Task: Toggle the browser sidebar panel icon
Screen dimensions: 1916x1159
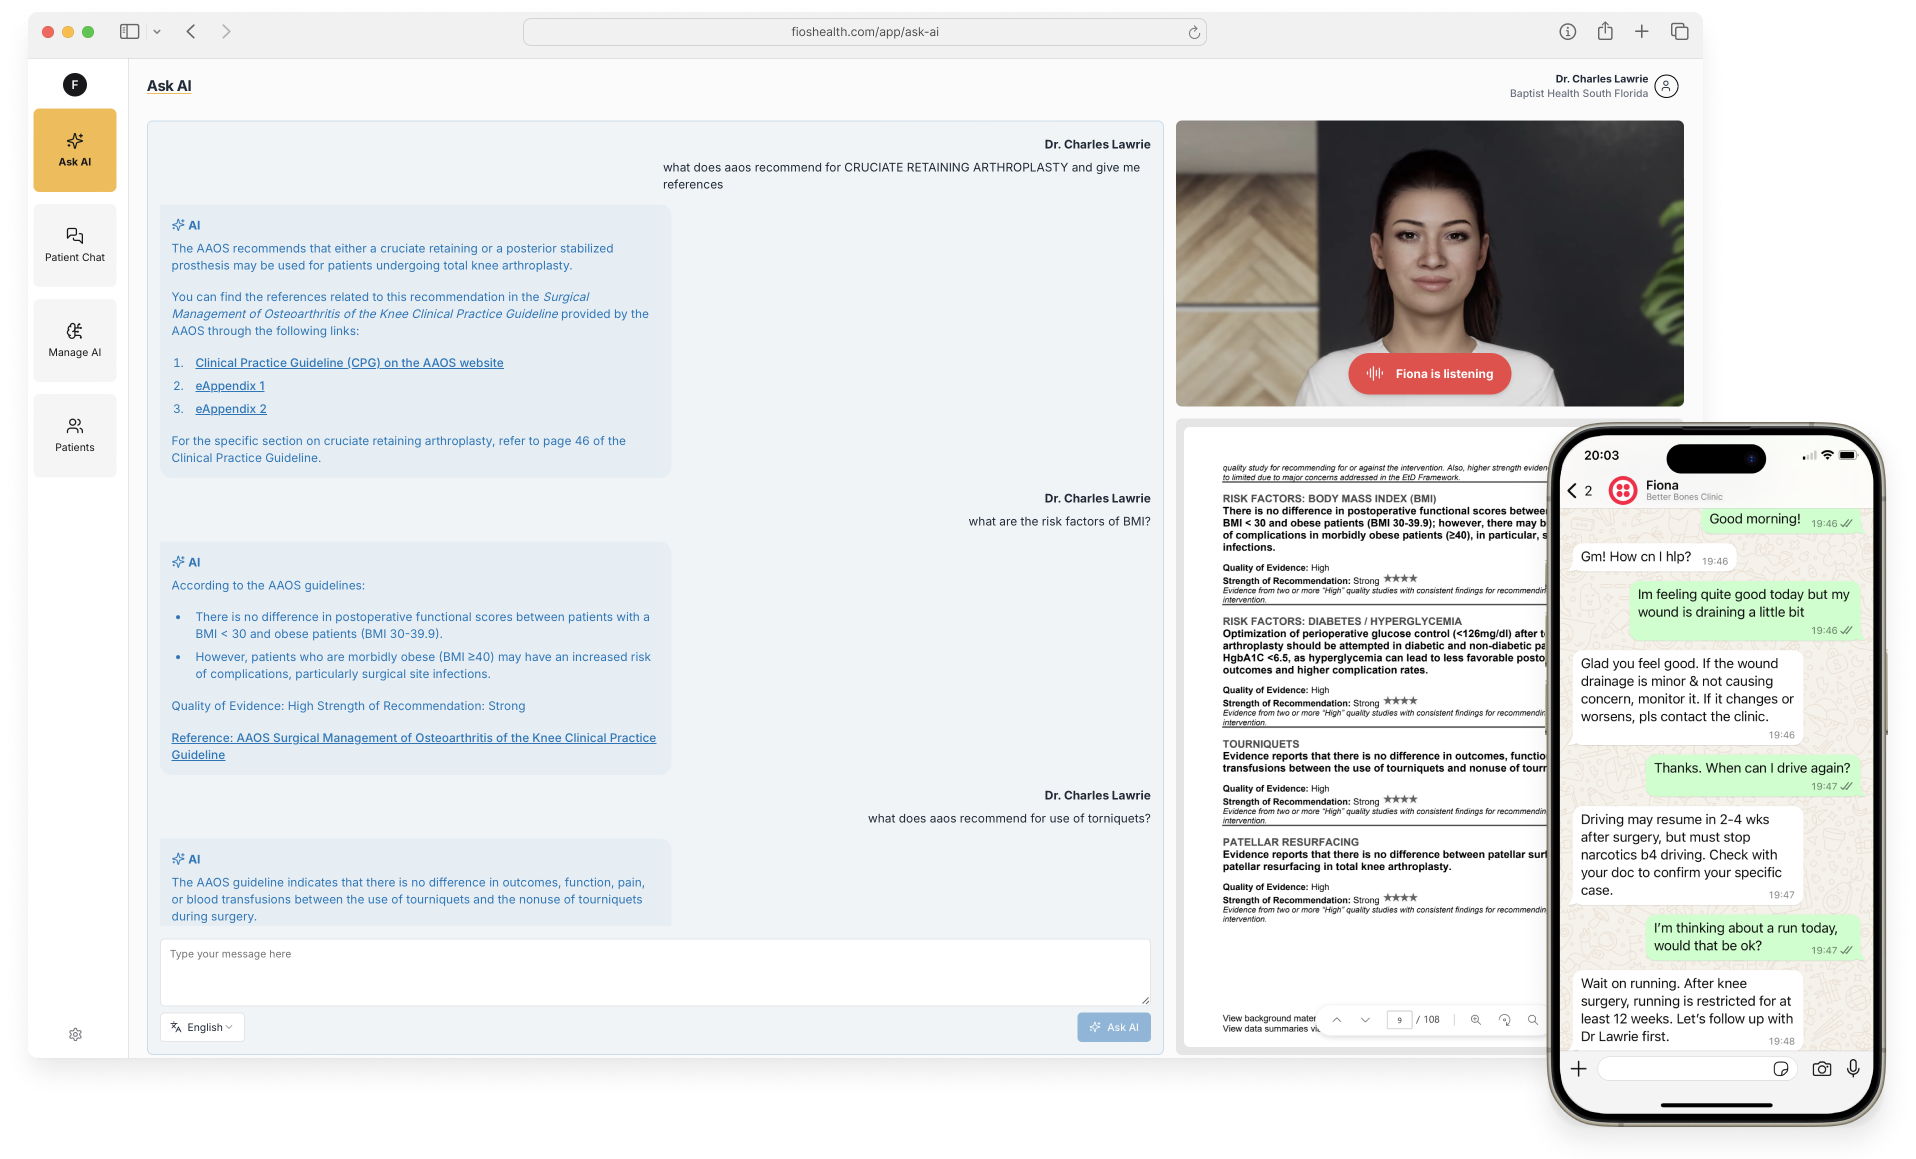Action: 129,32
